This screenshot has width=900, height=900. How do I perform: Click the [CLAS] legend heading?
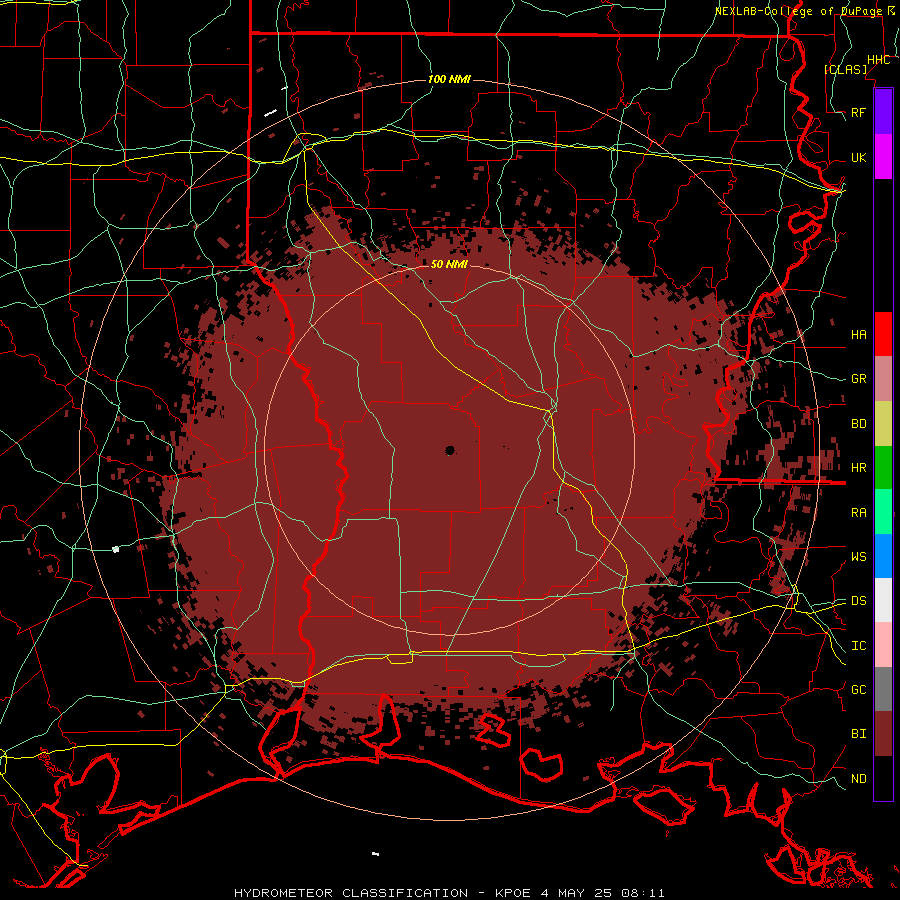[x=845, y=69]
